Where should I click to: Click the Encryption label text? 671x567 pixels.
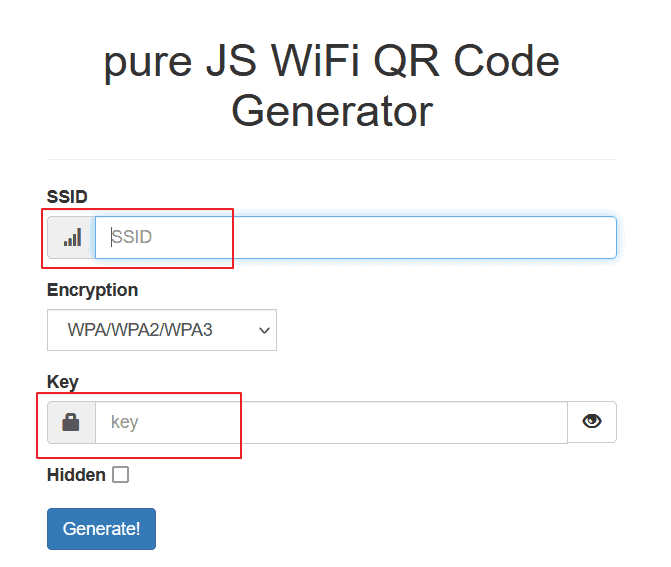(92, 290)
